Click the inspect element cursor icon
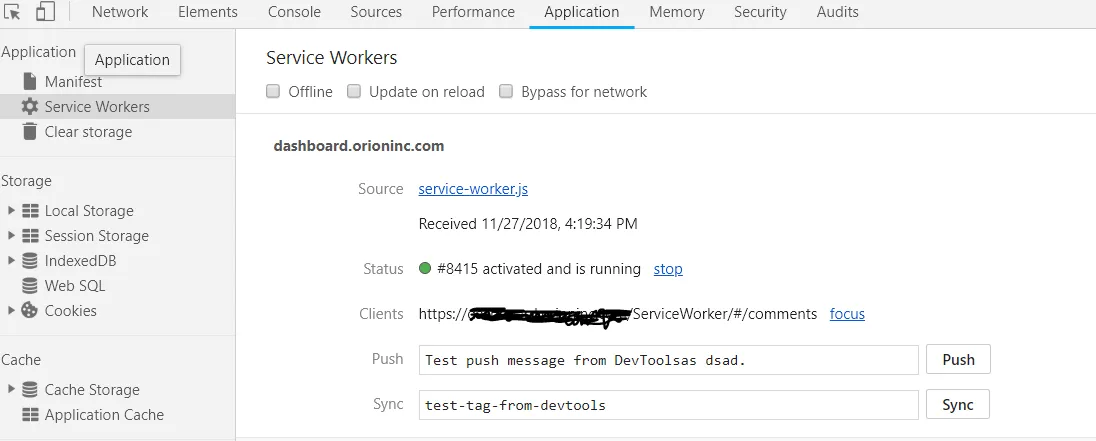This screenshot has height=441, width=1096. coord(13,12)
